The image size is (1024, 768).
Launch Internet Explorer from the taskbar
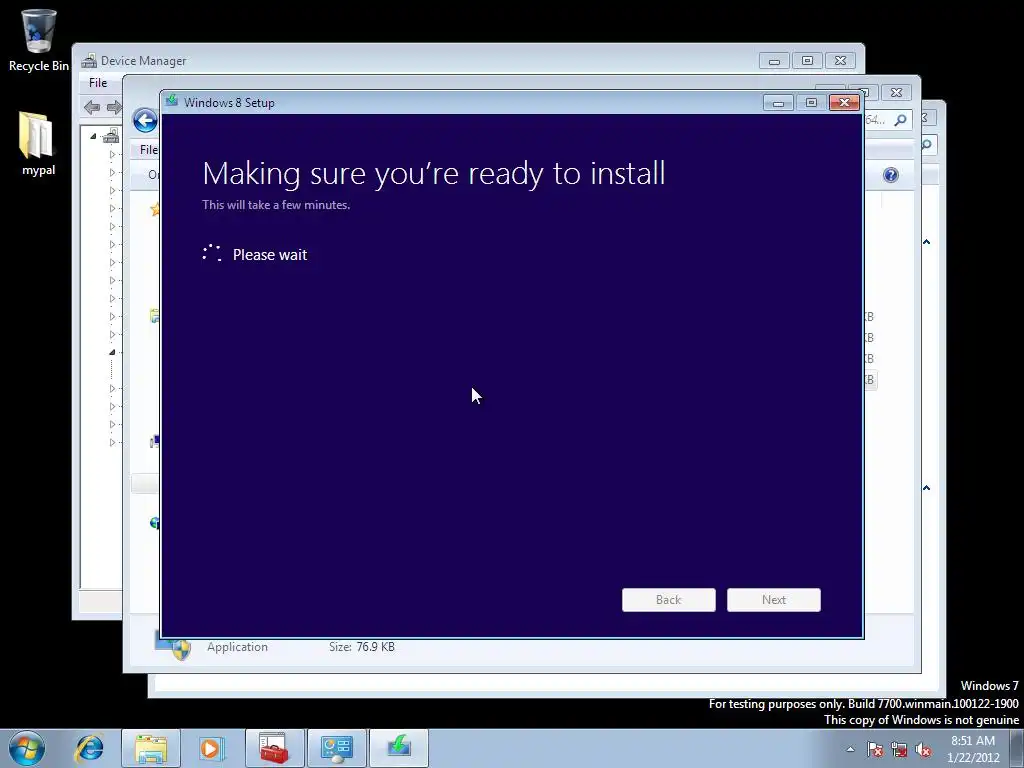89,748
